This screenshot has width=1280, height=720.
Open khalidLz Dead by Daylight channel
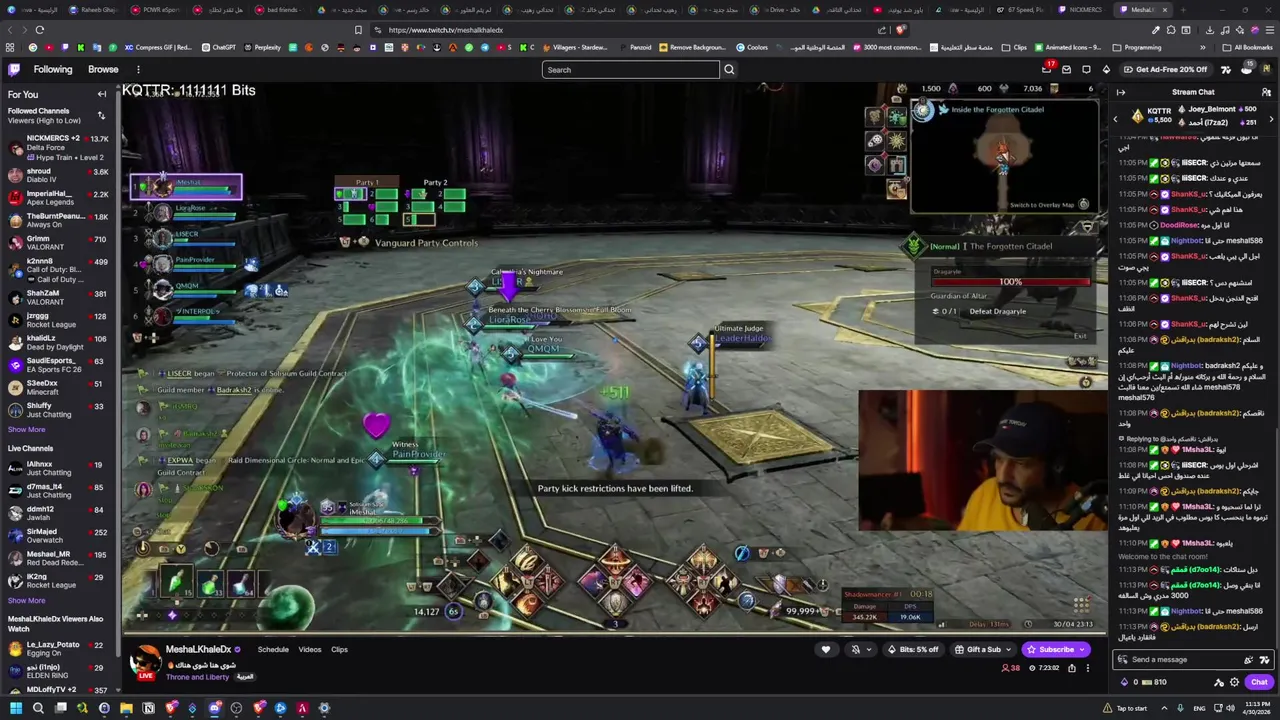tap(58, 342)
